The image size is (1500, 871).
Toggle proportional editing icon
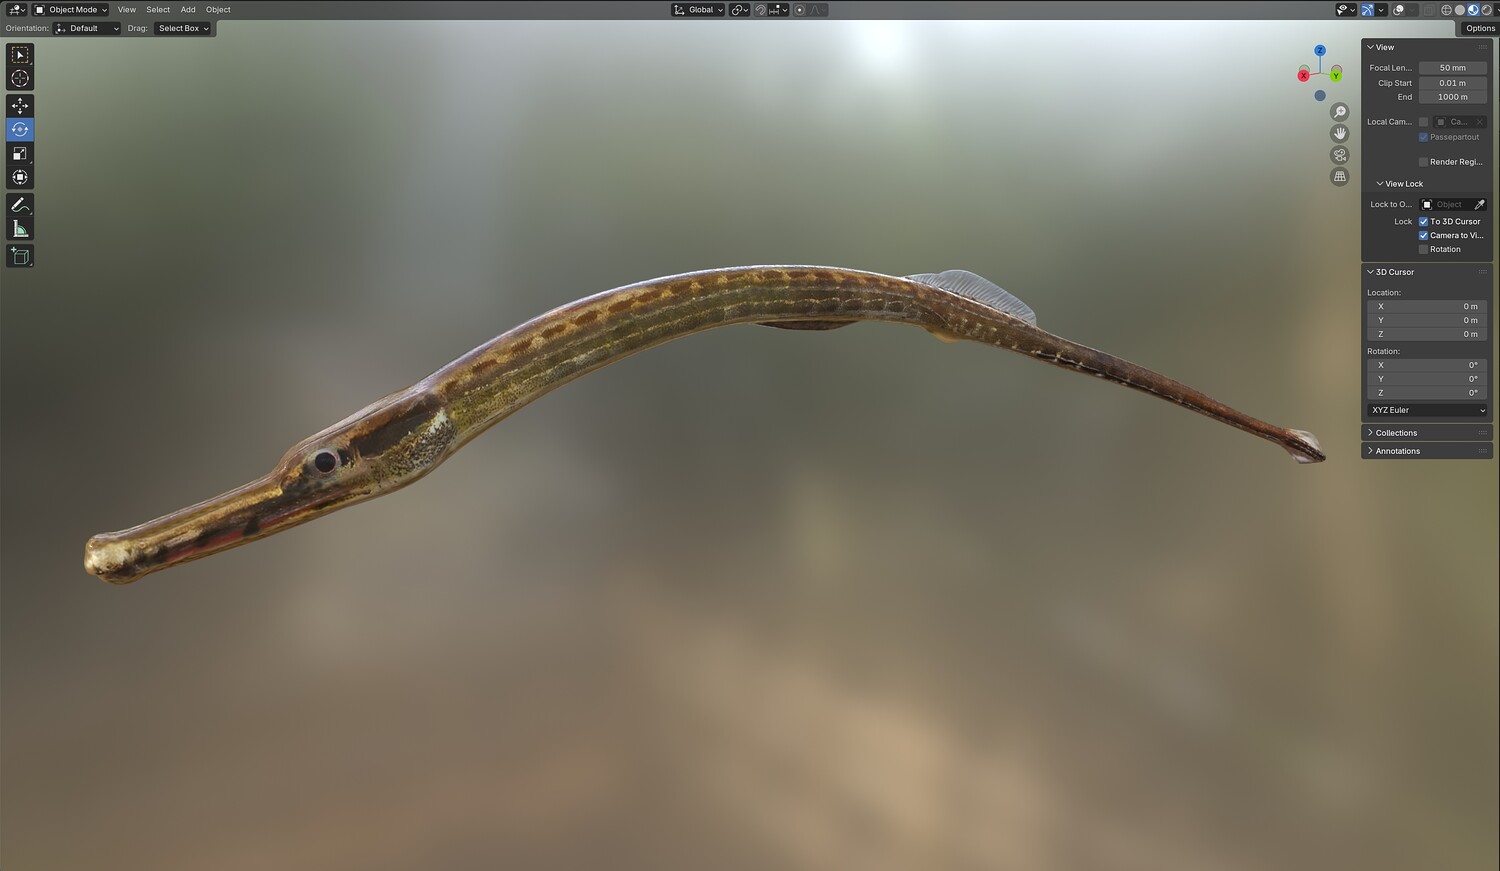click(800, 10)
